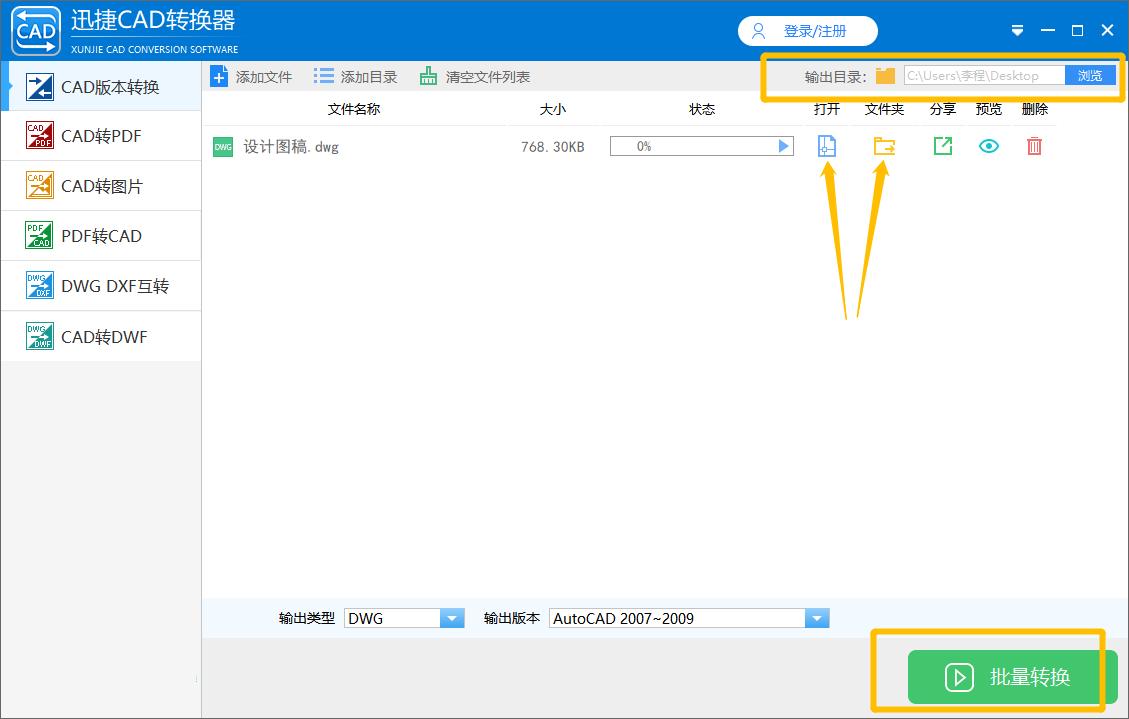Expand the 输出类型 DWG dropdown
This screenshot has width=1129, height=719.
click(x=453, y=617)
